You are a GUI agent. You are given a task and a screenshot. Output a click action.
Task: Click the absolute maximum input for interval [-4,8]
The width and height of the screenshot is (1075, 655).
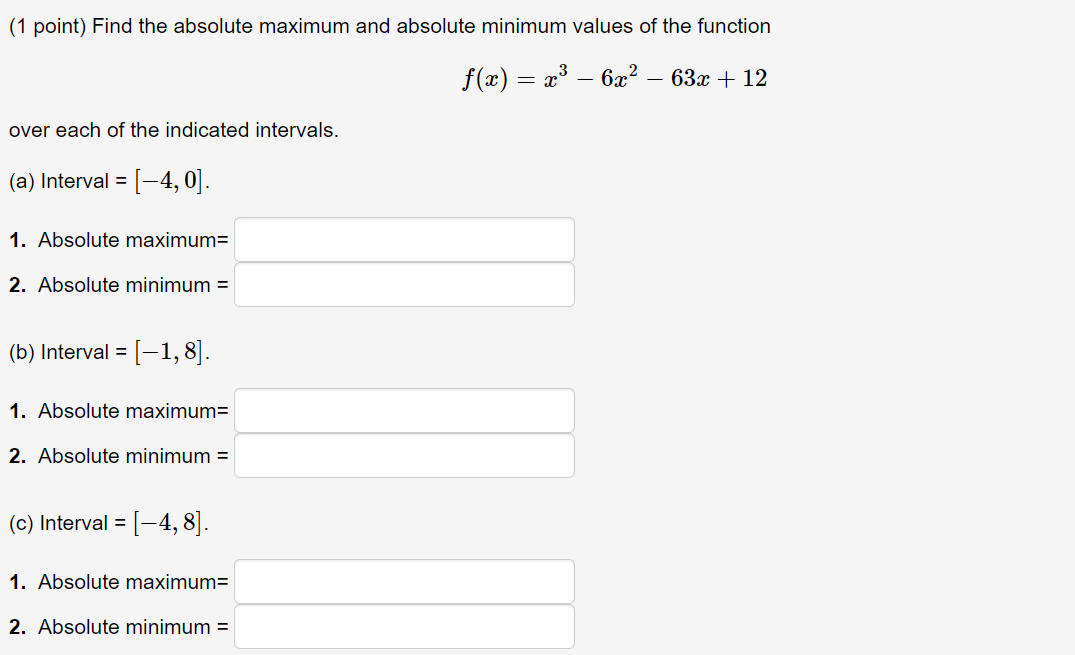click(x=404, y=581)
